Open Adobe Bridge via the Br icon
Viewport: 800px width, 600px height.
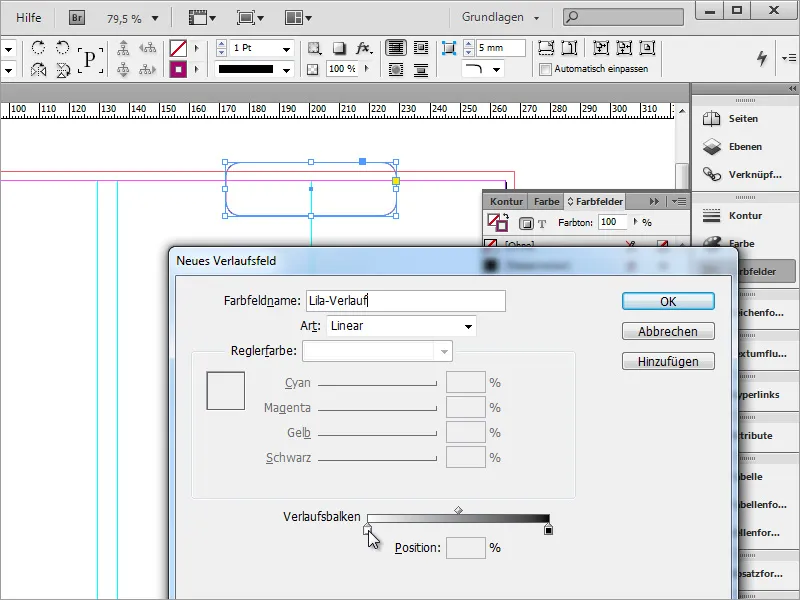pos(77,18)
